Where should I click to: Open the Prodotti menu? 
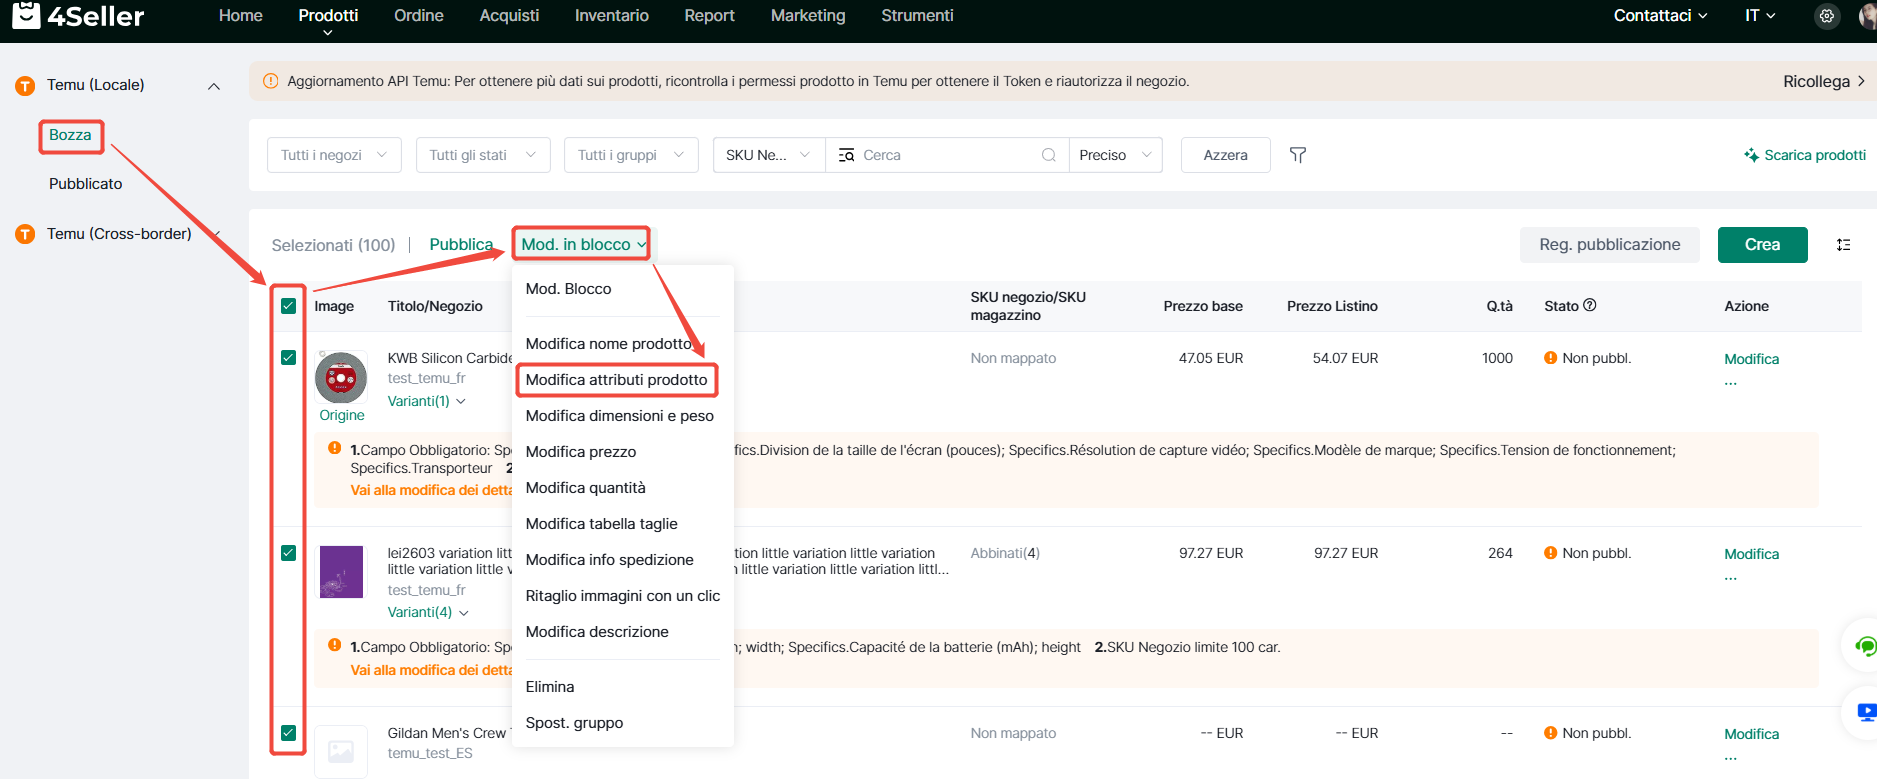point(328,16)
